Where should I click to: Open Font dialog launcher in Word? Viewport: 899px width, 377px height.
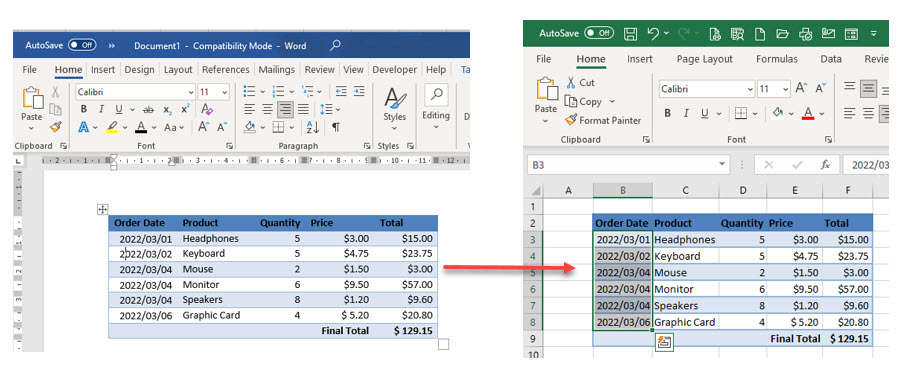229,146
